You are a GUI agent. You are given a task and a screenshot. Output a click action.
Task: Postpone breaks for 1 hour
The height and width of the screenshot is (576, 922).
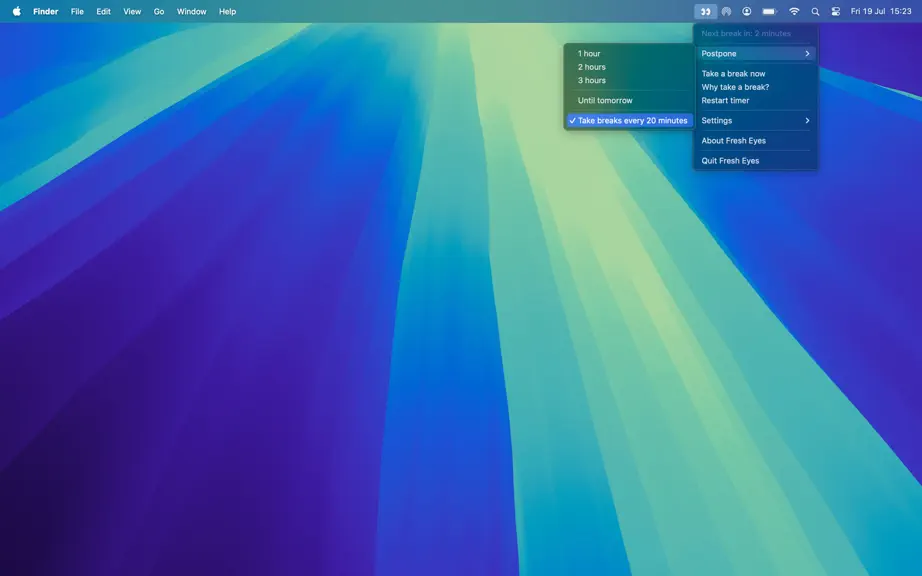[x=629, y=53]
